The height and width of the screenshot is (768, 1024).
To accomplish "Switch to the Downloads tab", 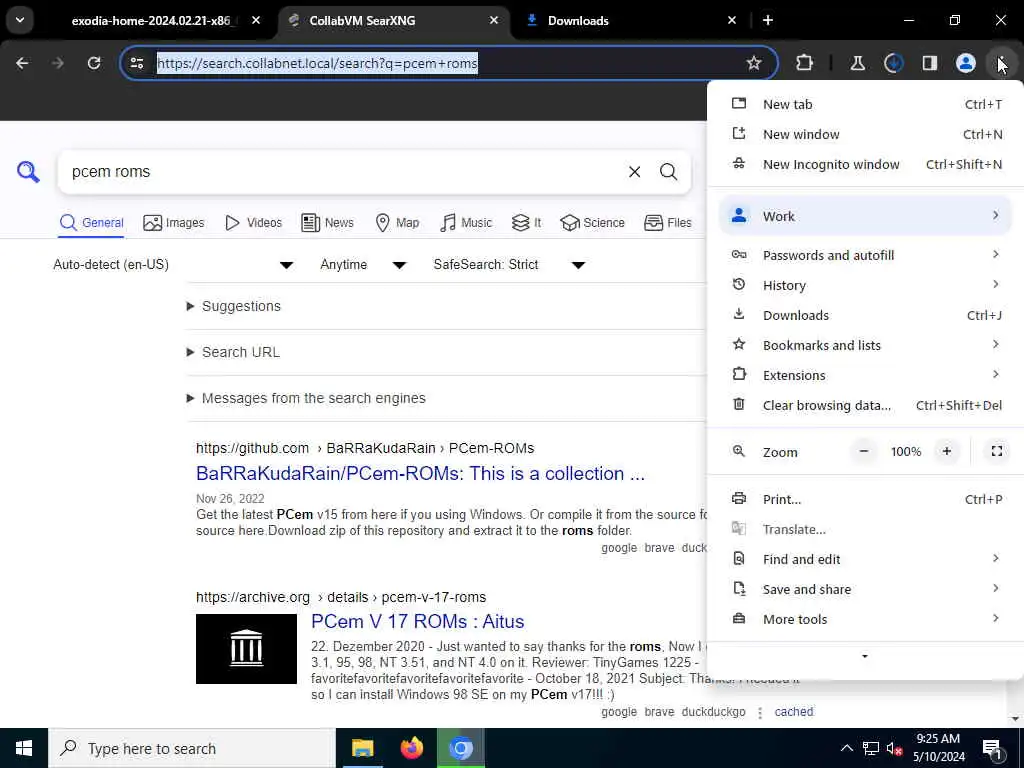I will (630, 20).
